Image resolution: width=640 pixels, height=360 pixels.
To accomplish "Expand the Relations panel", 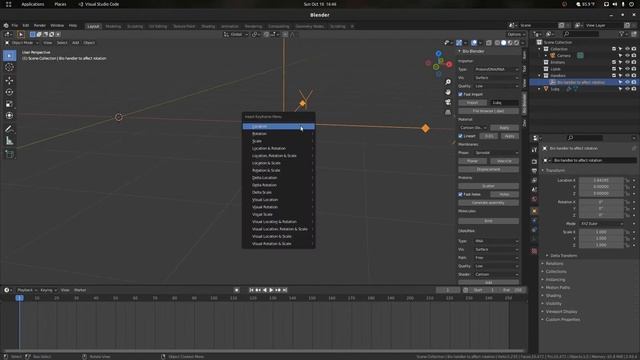I will pos(554,264).
